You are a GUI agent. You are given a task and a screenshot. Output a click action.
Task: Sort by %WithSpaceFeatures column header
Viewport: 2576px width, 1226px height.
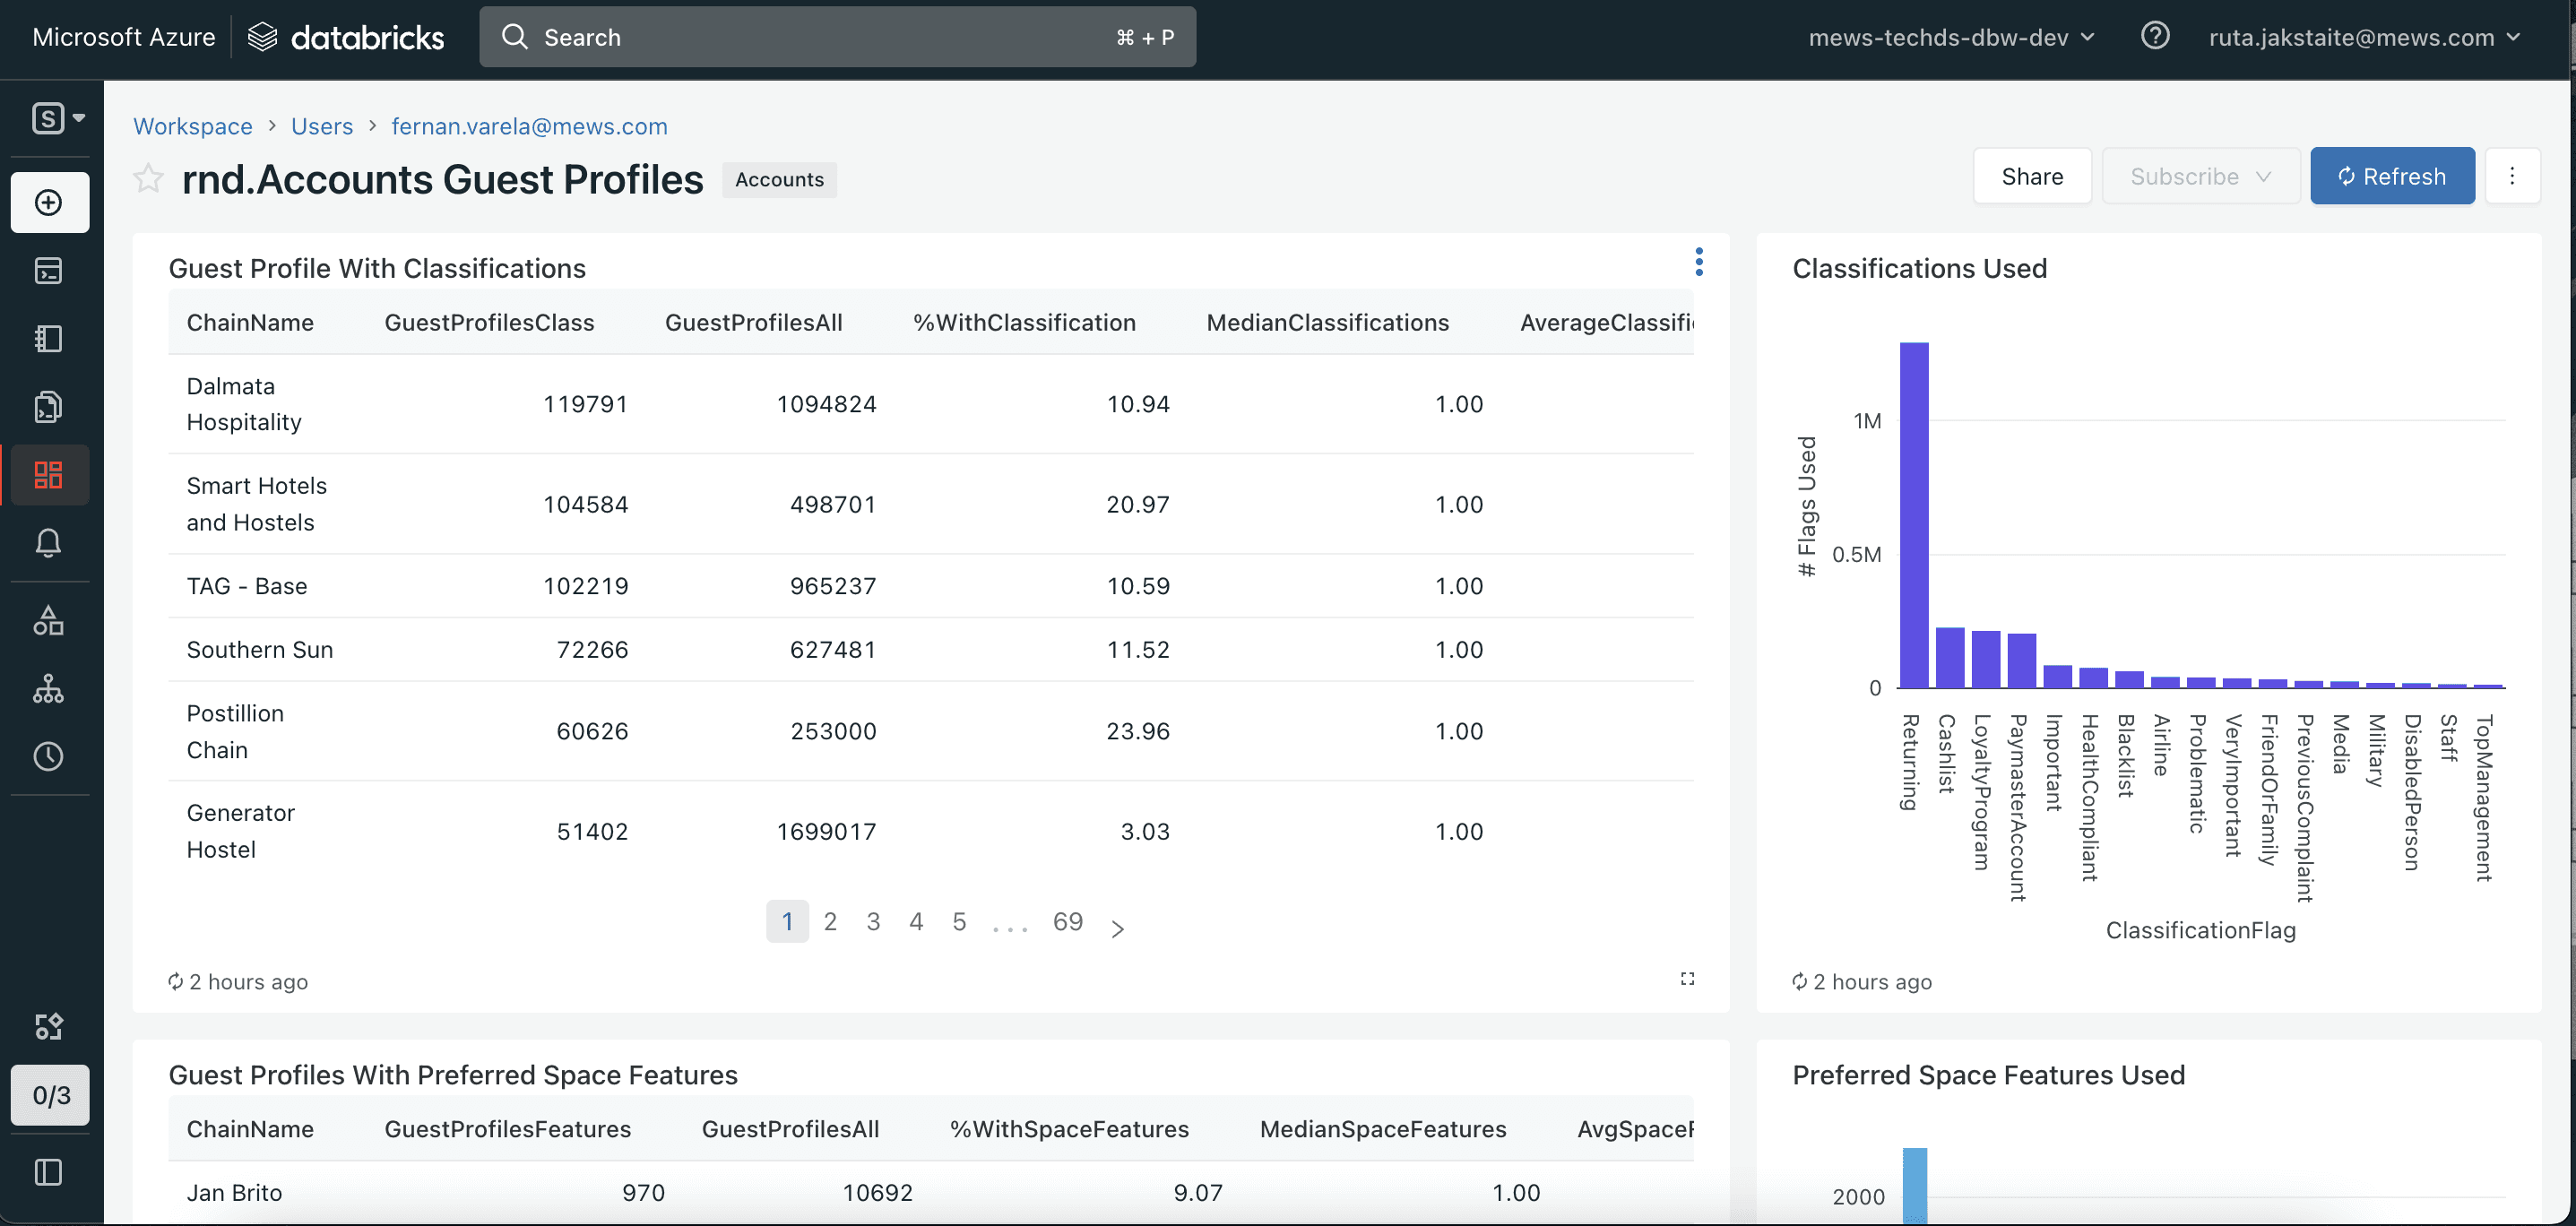(x=1069, y=1129)
